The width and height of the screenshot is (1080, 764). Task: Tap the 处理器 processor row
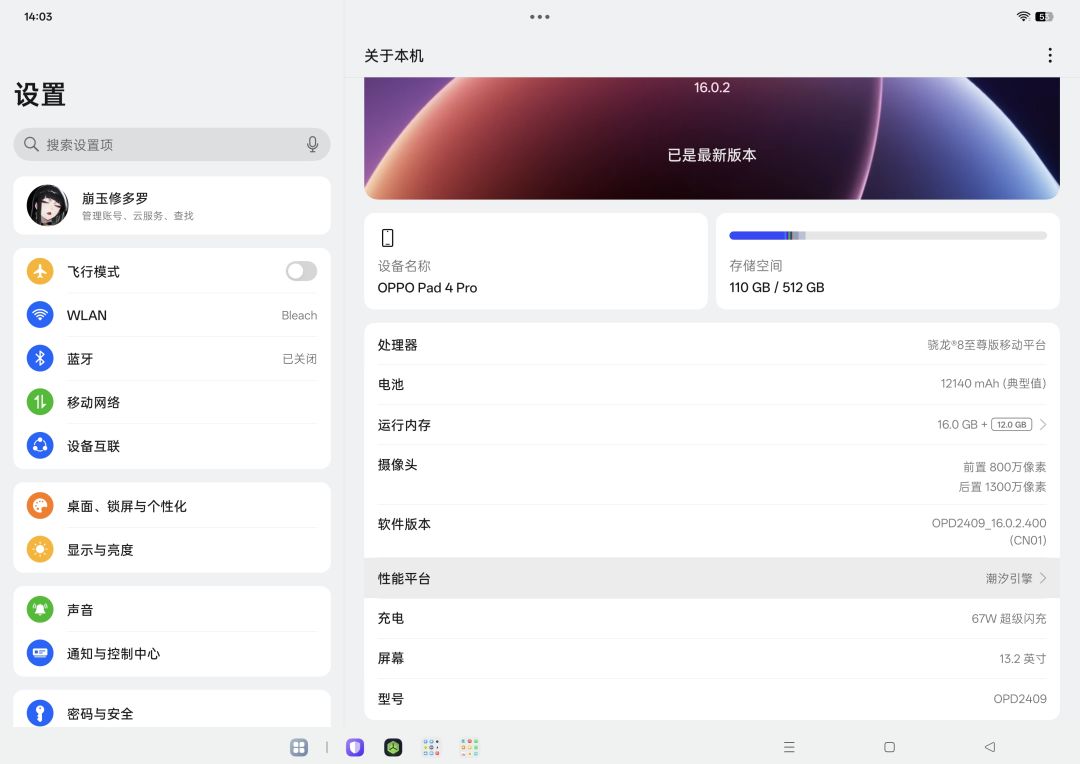pos(712,344)
